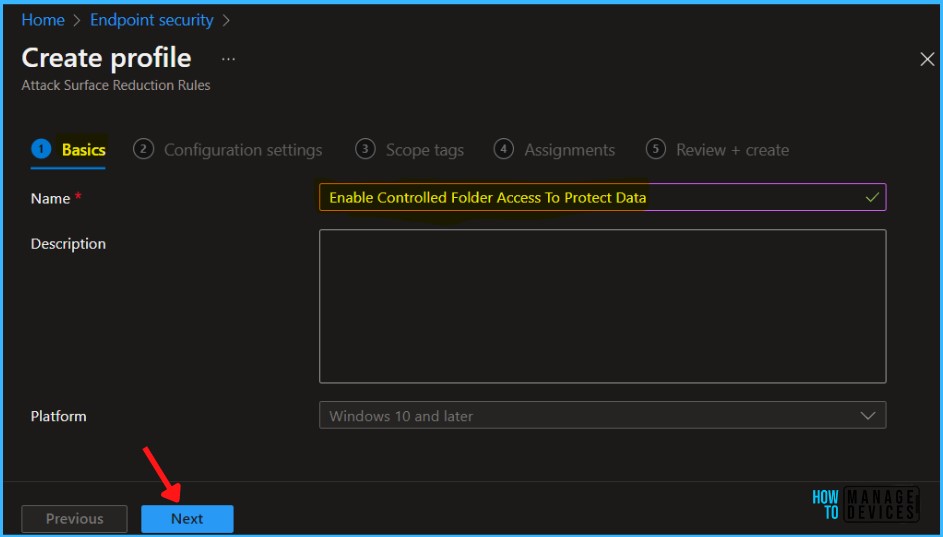The width and height of the screenshot is (943, 537).
Task: Expand the Platform dropdown
Action: 602,416
